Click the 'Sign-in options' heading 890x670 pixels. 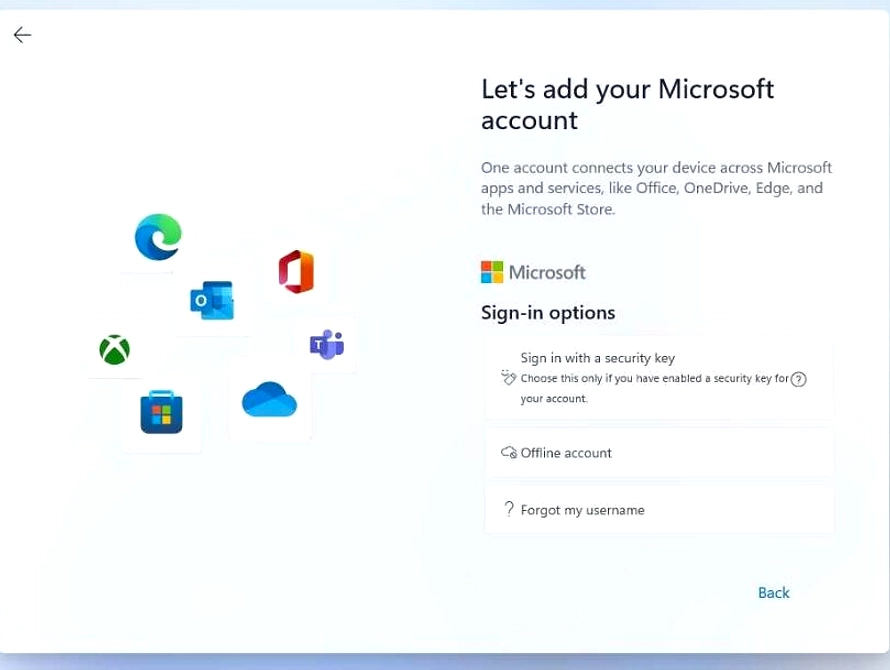pyautogui.click(x=548, y=313)
